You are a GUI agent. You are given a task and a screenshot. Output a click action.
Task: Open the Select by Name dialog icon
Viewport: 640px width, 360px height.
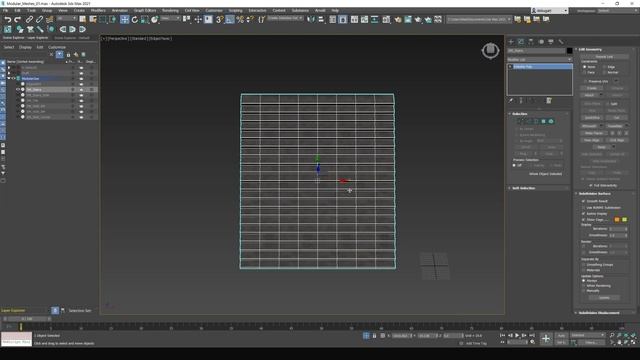(93, 19)
